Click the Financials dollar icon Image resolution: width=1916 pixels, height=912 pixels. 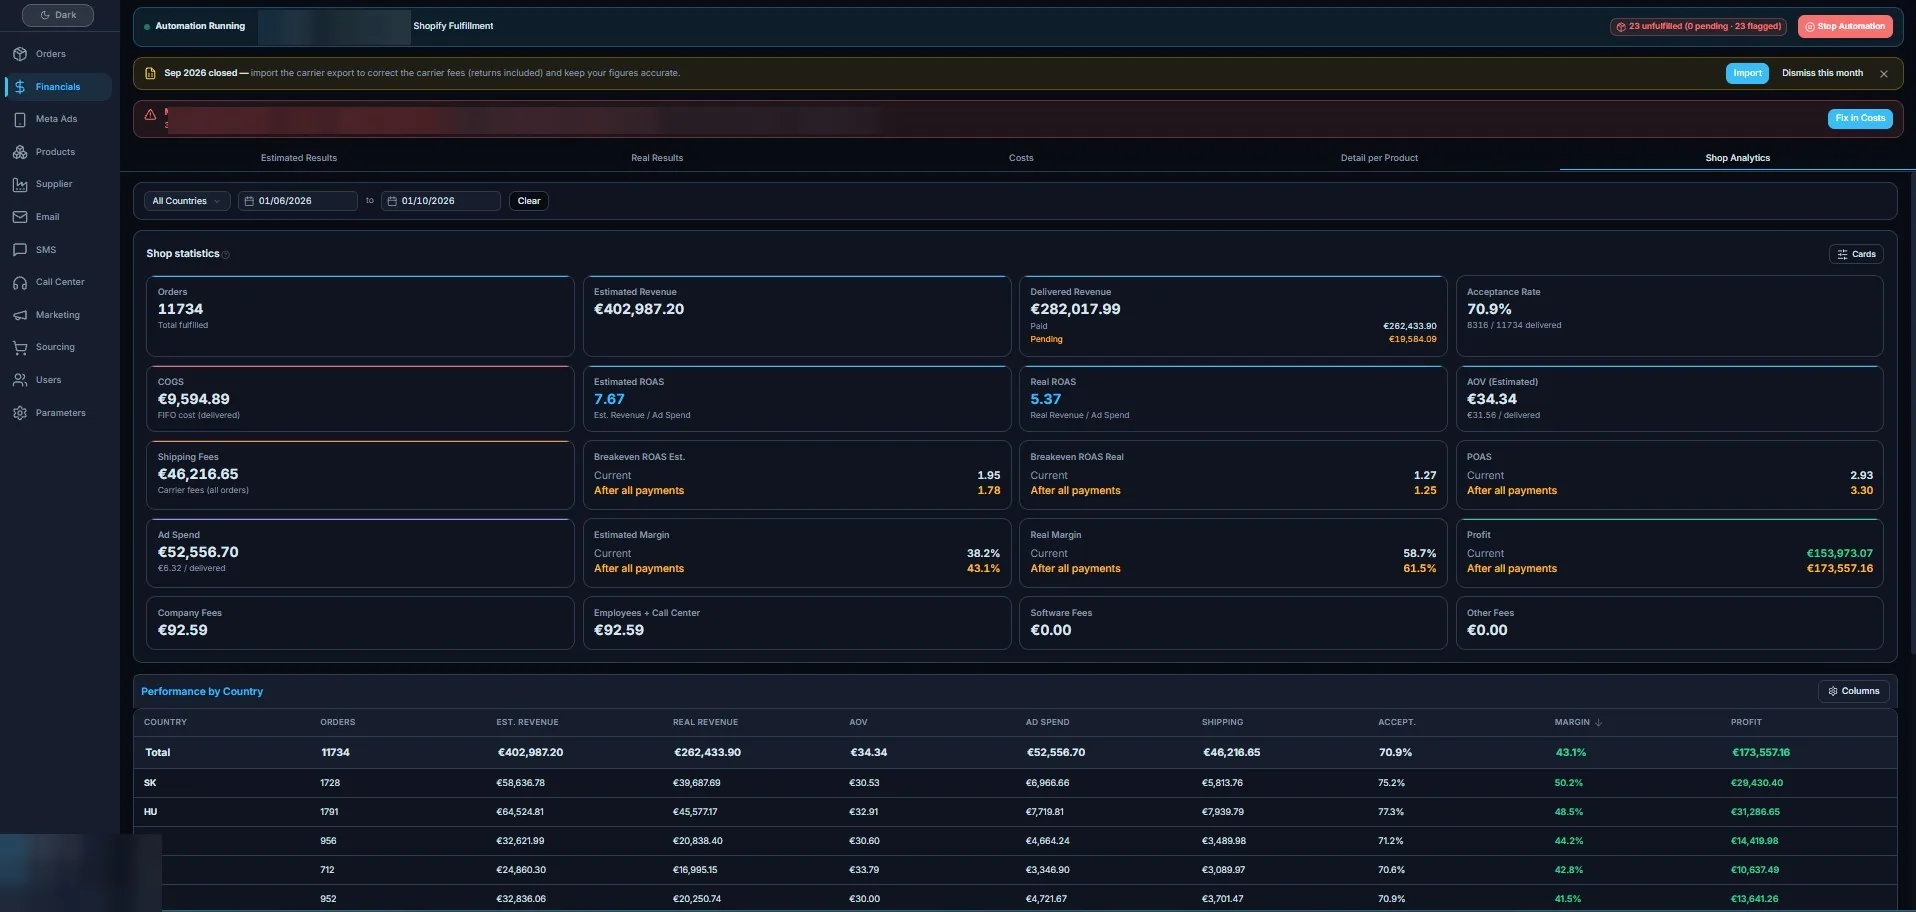point(19,87)
